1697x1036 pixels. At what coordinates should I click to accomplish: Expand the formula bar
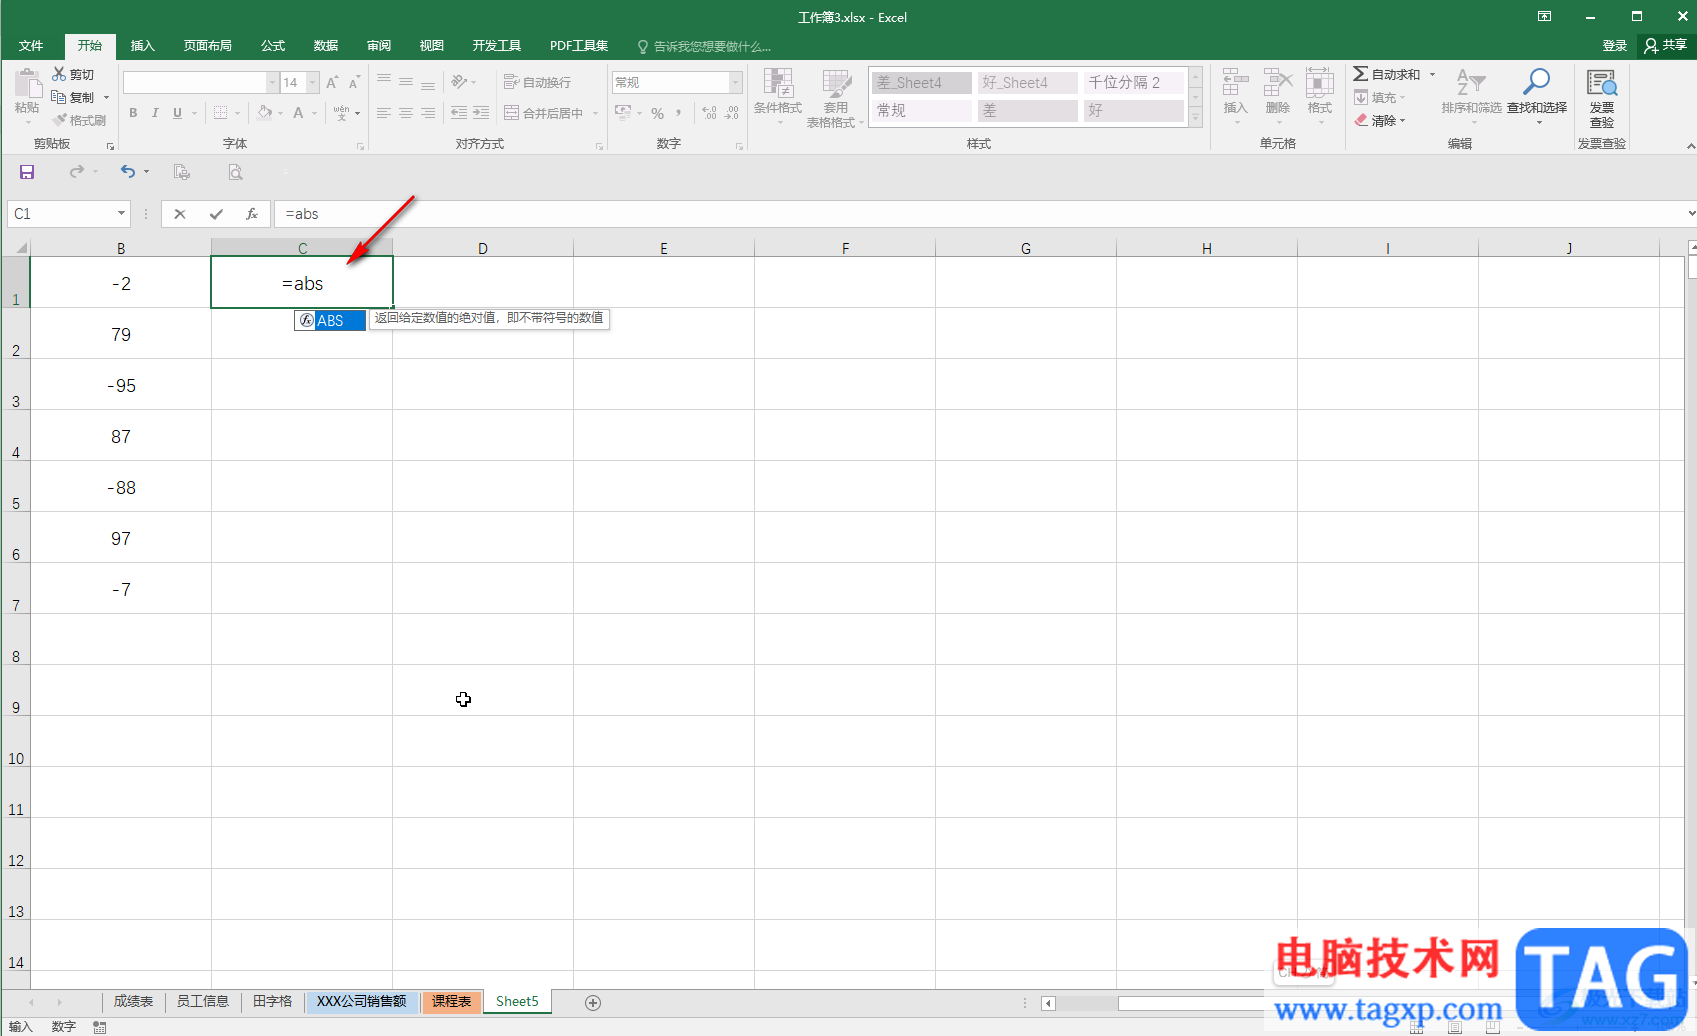pyautogui.click(x=1690, y=213)
